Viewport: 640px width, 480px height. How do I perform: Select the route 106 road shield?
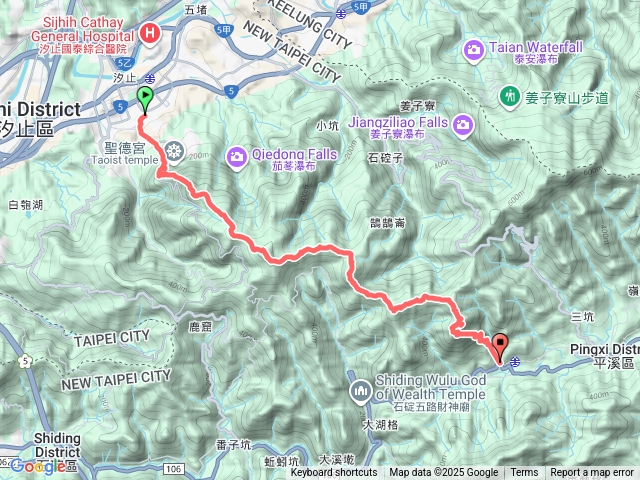pyautogui.click(x=173, y=469)
